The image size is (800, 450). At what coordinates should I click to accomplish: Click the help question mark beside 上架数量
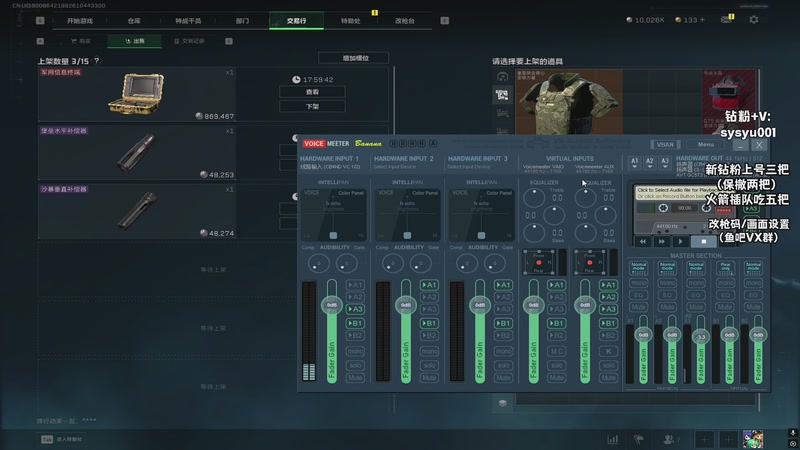click(96, 61)
